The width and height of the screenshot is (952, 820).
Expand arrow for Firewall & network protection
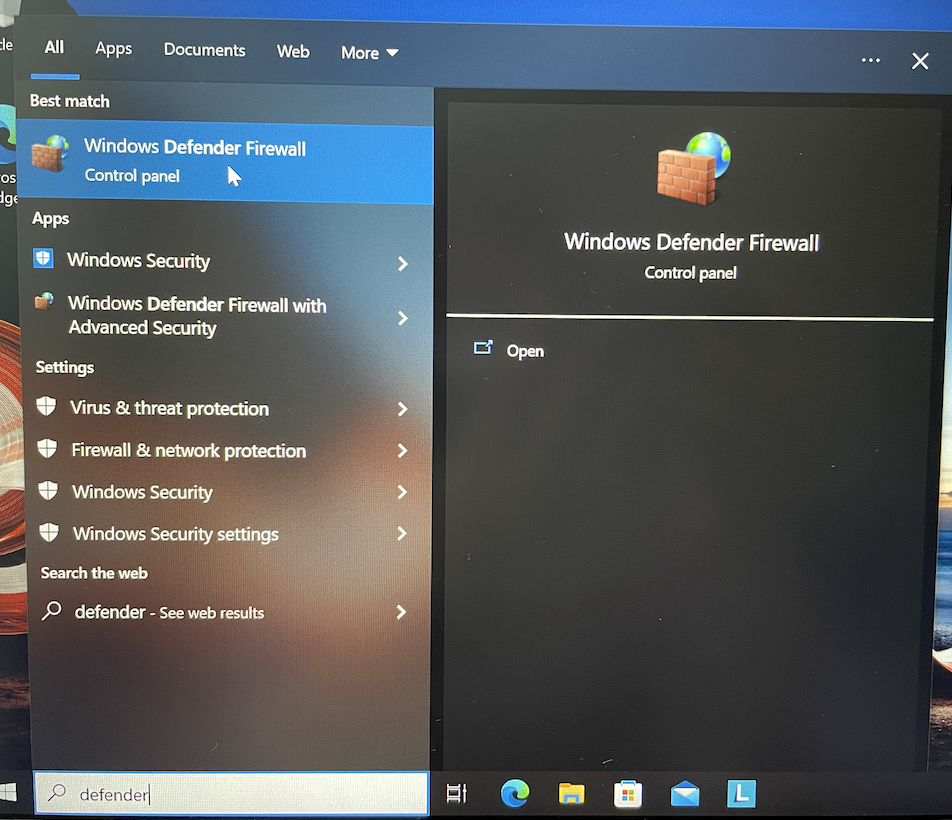[x=402, y=450]
